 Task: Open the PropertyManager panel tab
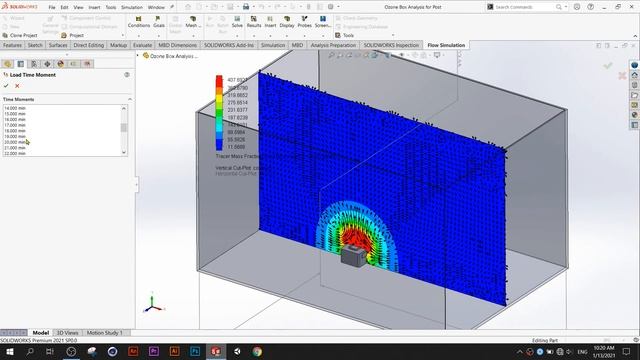click(21, 64)
